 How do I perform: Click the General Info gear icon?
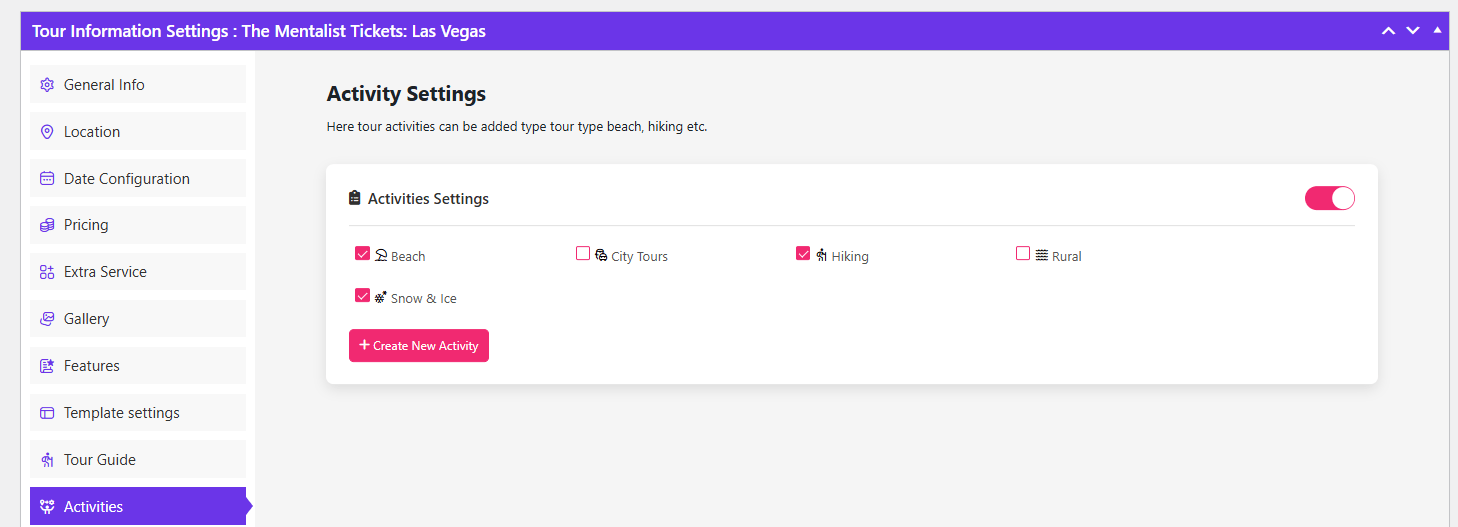[46, 85]
